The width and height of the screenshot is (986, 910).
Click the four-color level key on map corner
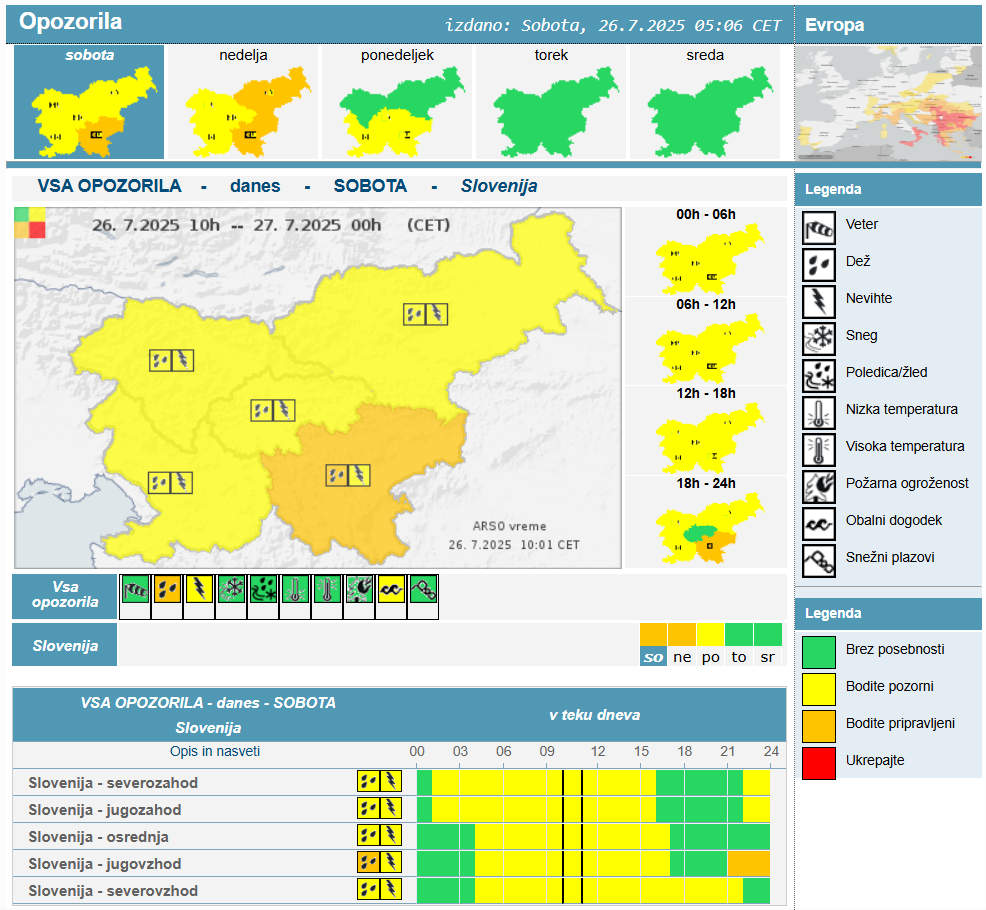tap(30, 223)
